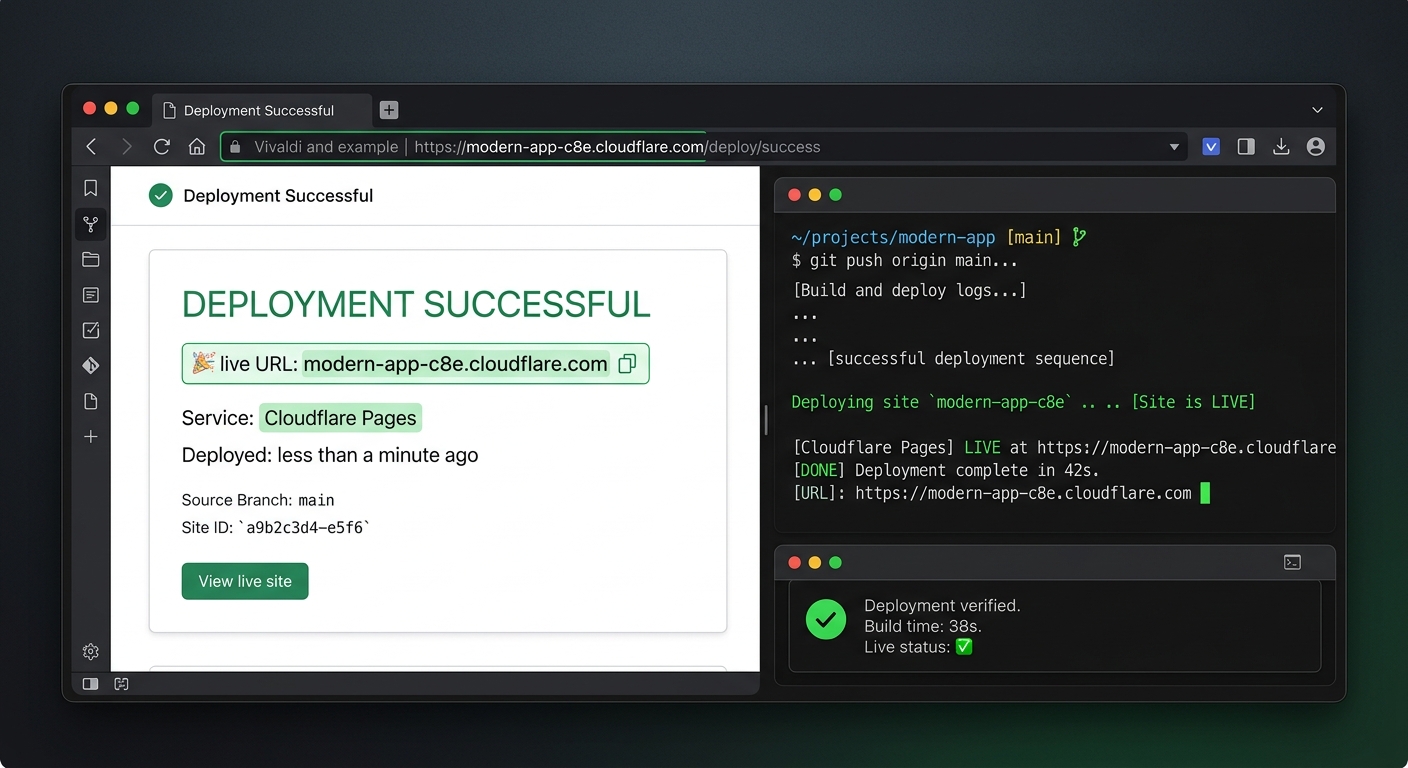This screenshot has height=768, width=1408.
Task: Click the View live site button
Action: [245, 581]
